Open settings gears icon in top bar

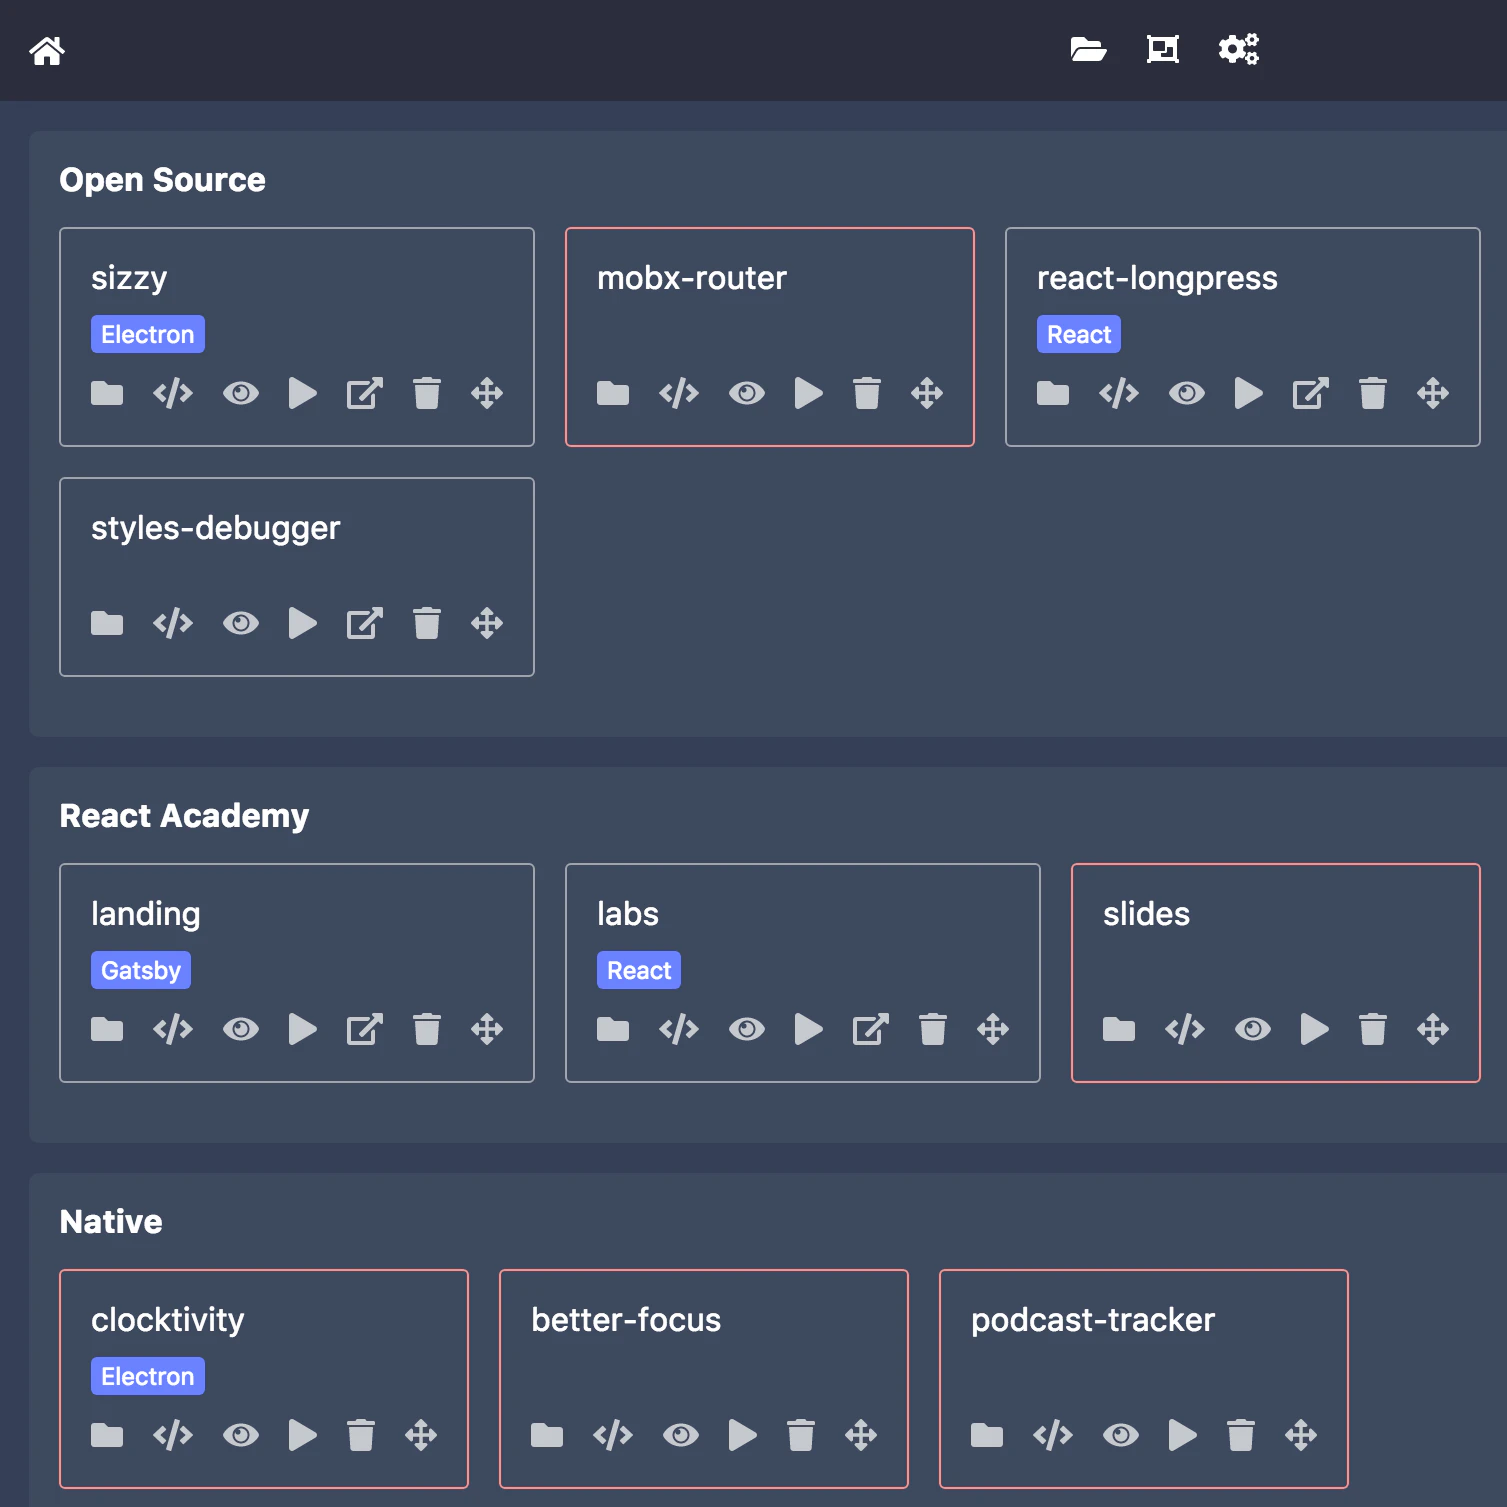[x=1238, y=49]
